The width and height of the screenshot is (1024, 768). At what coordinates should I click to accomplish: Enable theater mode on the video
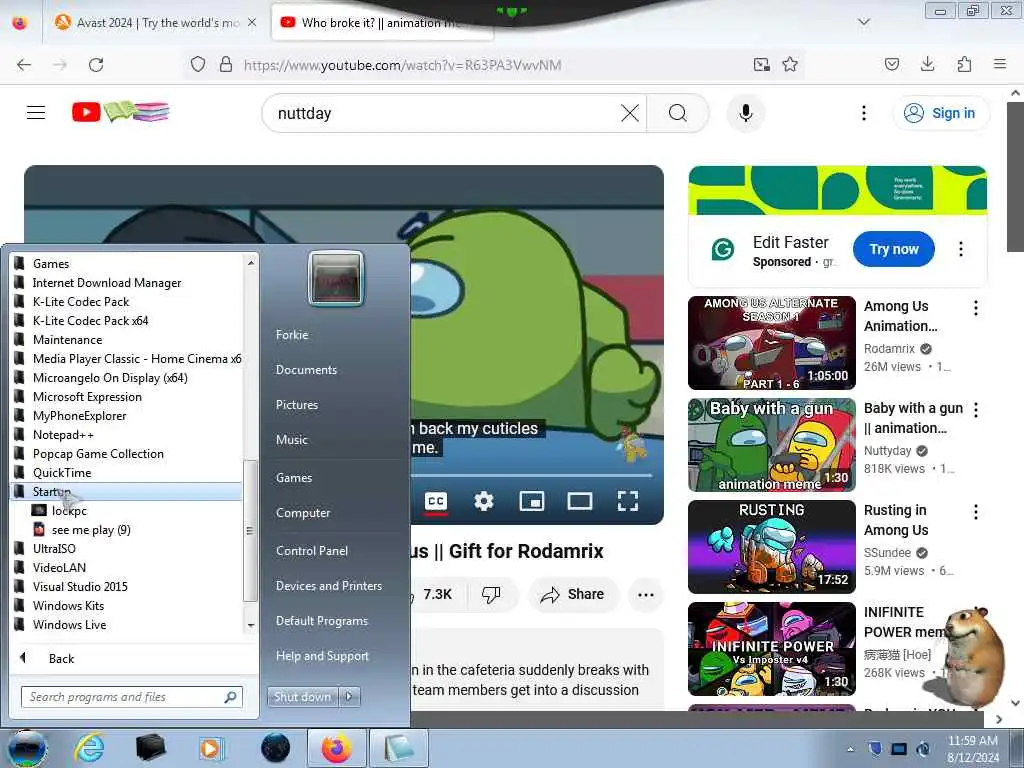coord(579,502)
